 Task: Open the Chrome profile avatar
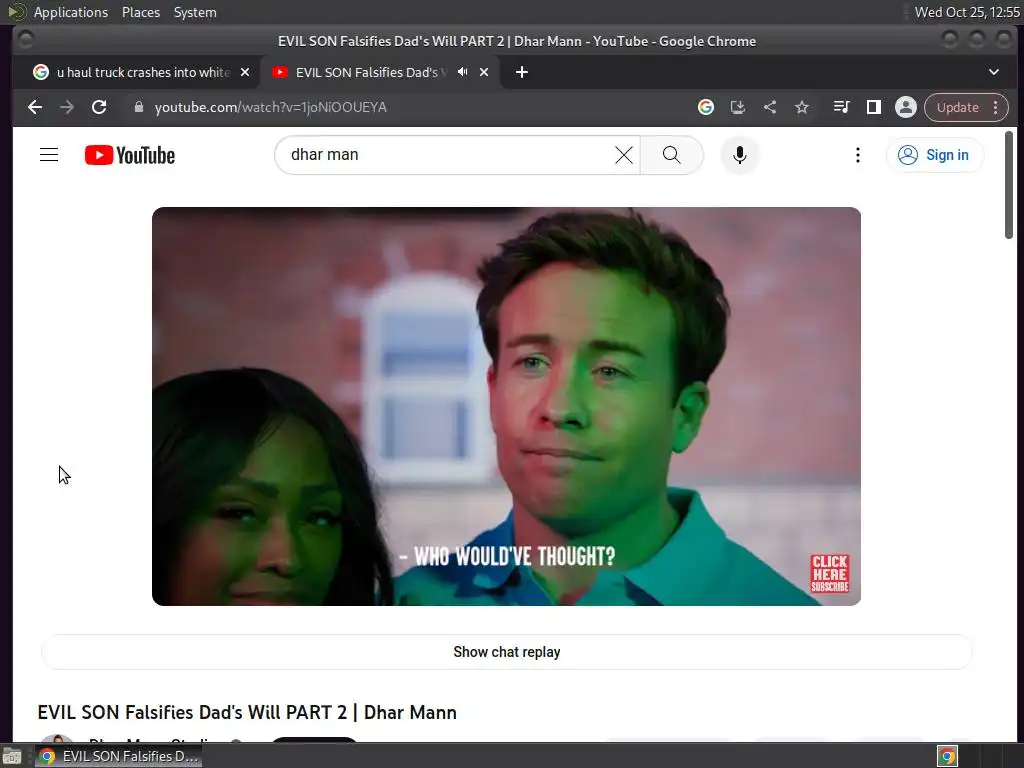coord(906,107)
